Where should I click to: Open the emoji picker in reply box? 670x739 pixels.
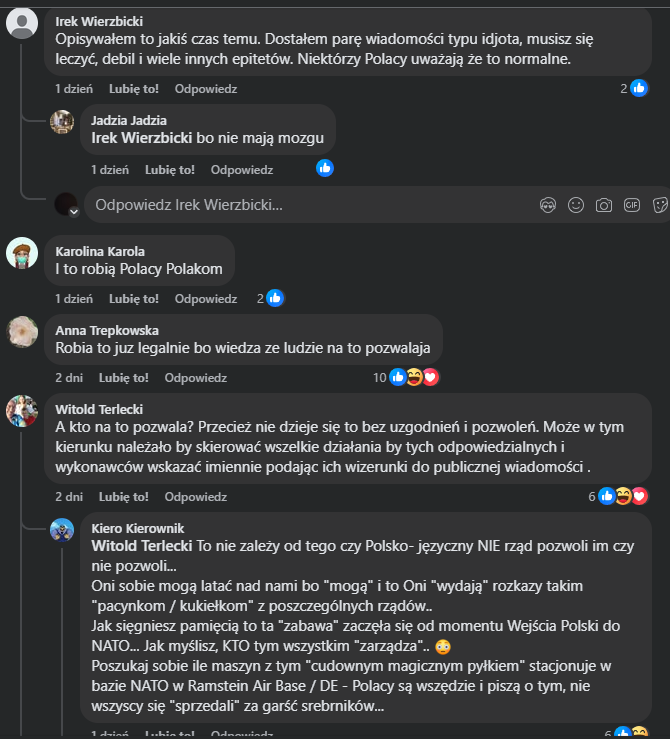(x=575, y=205)
